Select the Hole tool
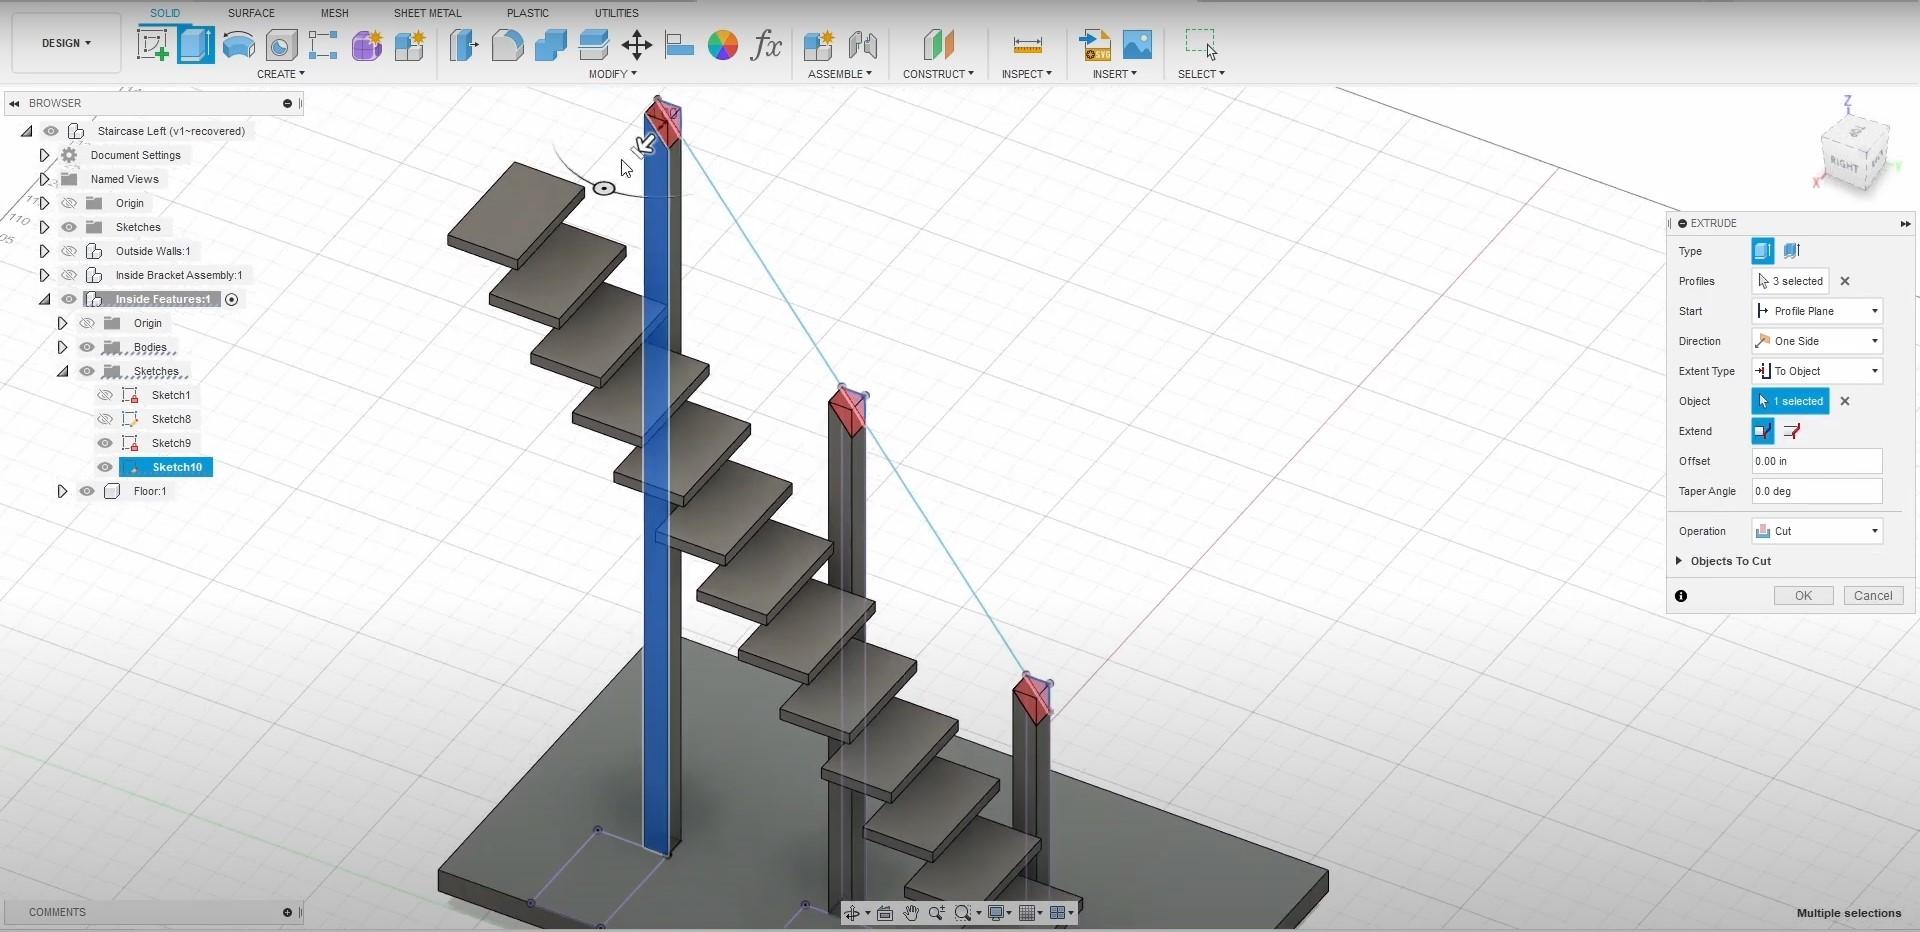This screenshot has height=932, width=1920. (x=281, y=45)
